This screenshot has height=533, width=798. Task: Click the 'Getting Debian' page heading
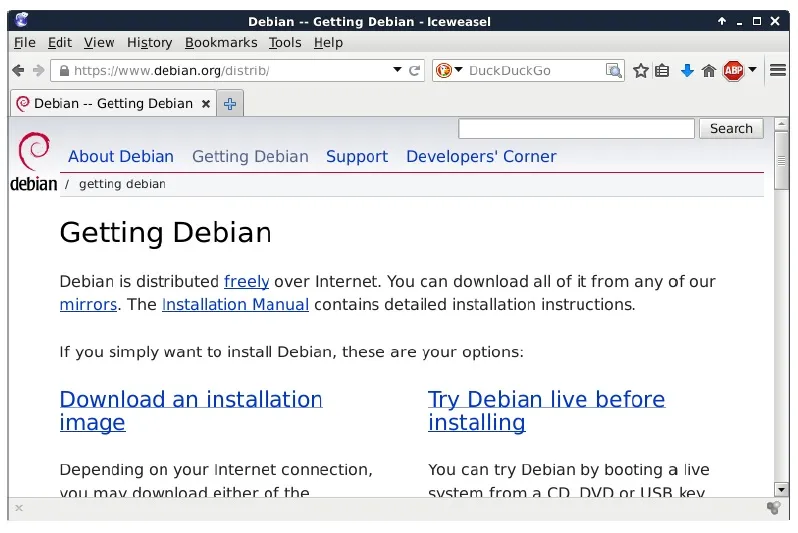click(x=165, y=233)
